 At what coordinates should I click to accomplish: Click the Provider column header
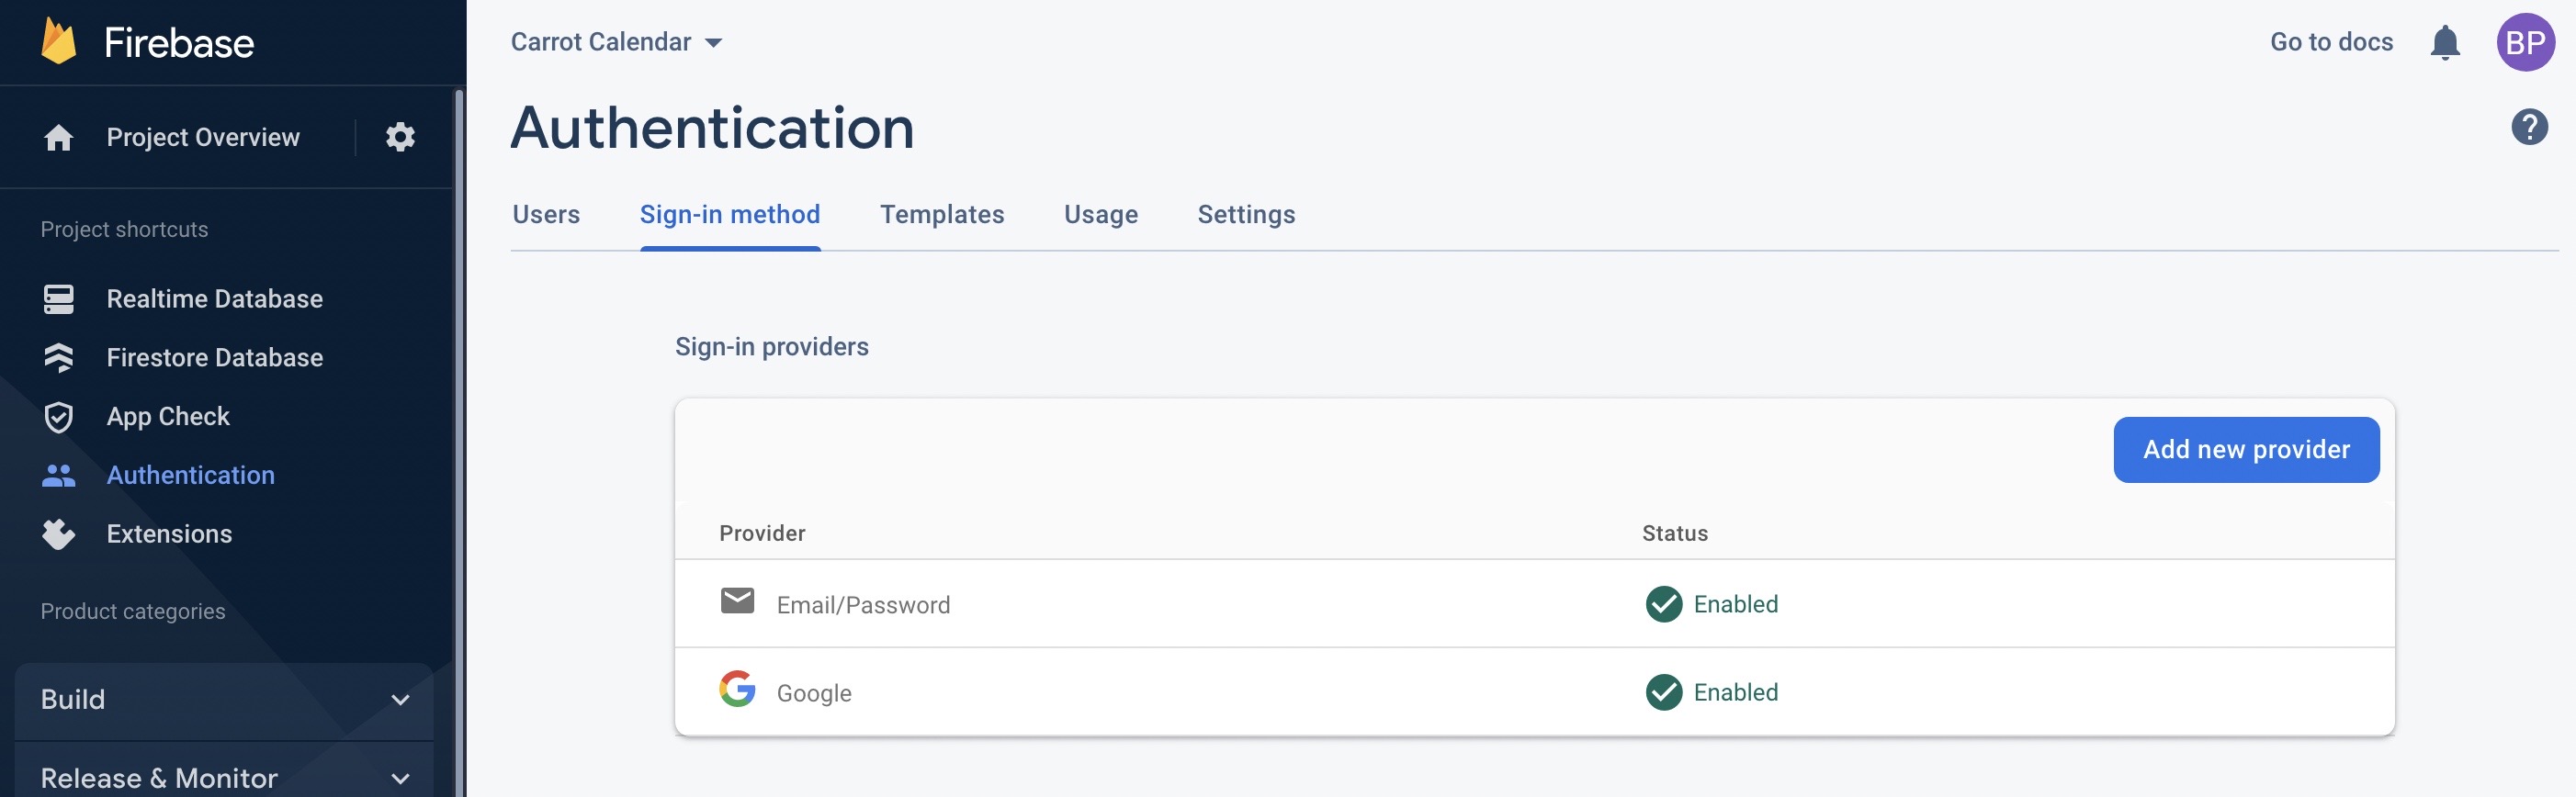[762, 533]
